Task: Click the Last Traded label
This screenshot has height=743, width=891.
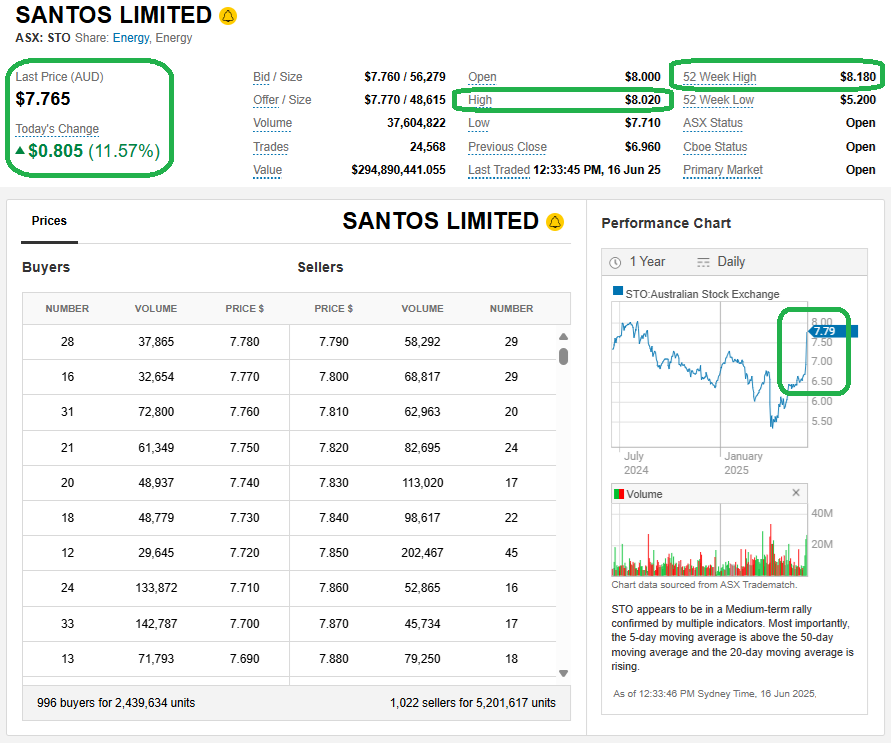Action: tap(498, 170)
